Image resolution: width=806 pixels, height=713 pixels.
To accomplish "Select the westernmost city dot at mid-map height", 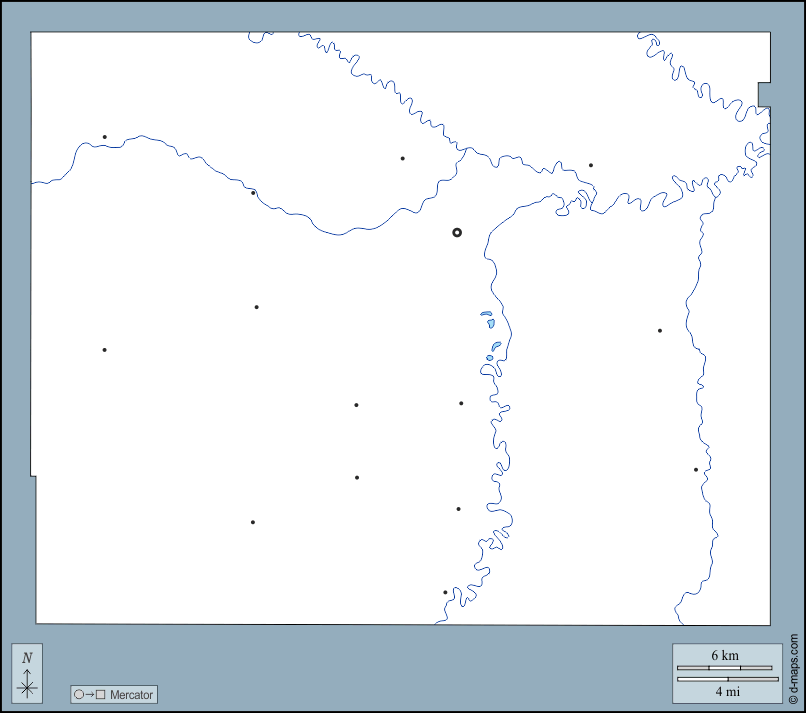I will tap(104, 350).
